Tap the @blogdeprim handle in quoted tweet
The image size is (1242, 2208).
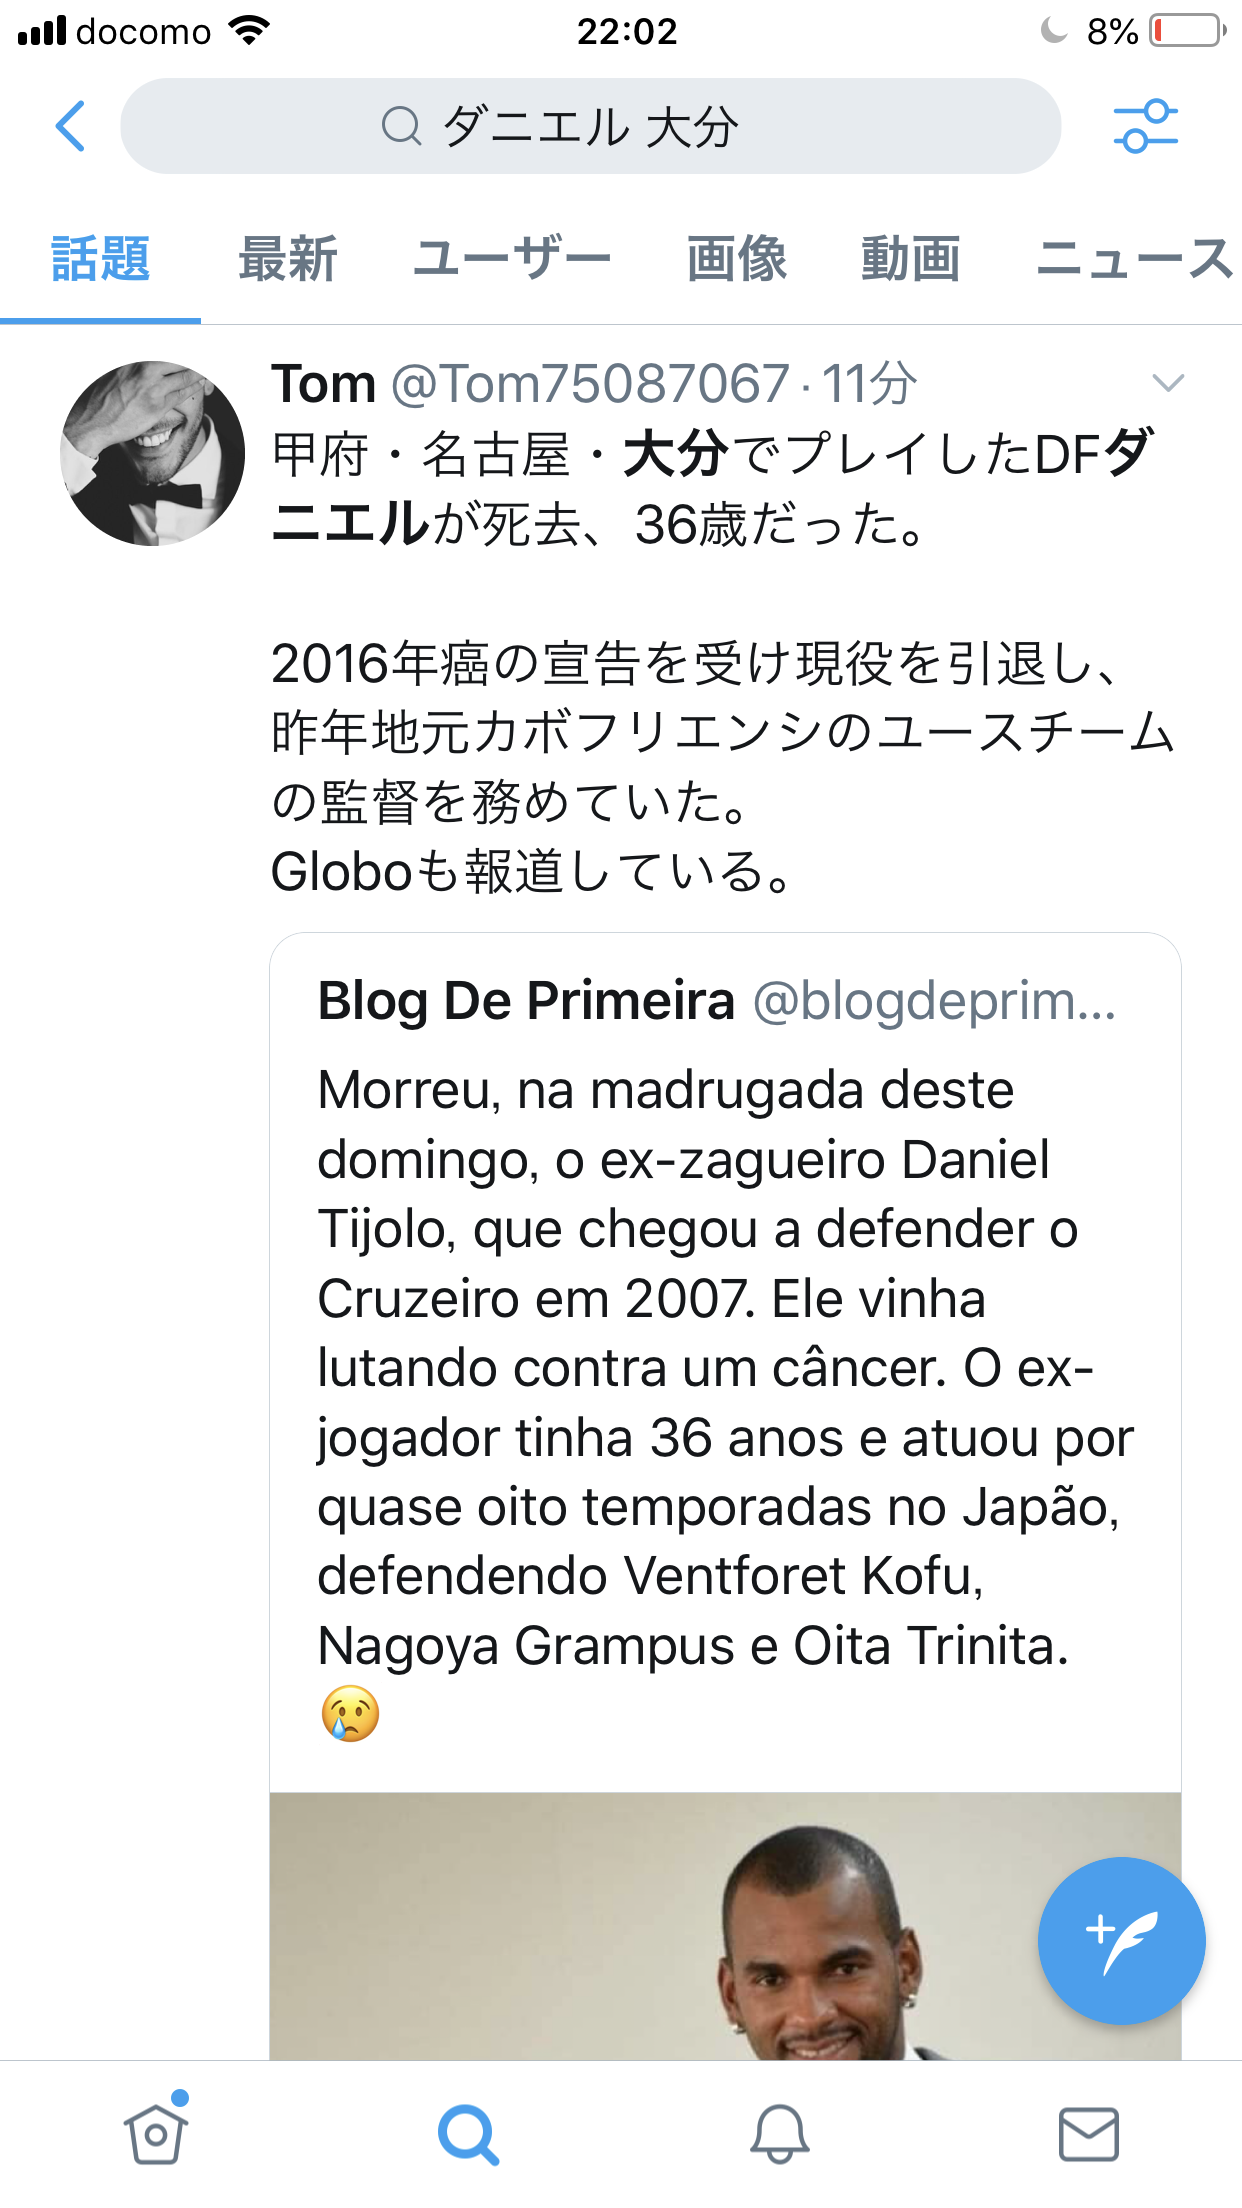coord(933,1001)
